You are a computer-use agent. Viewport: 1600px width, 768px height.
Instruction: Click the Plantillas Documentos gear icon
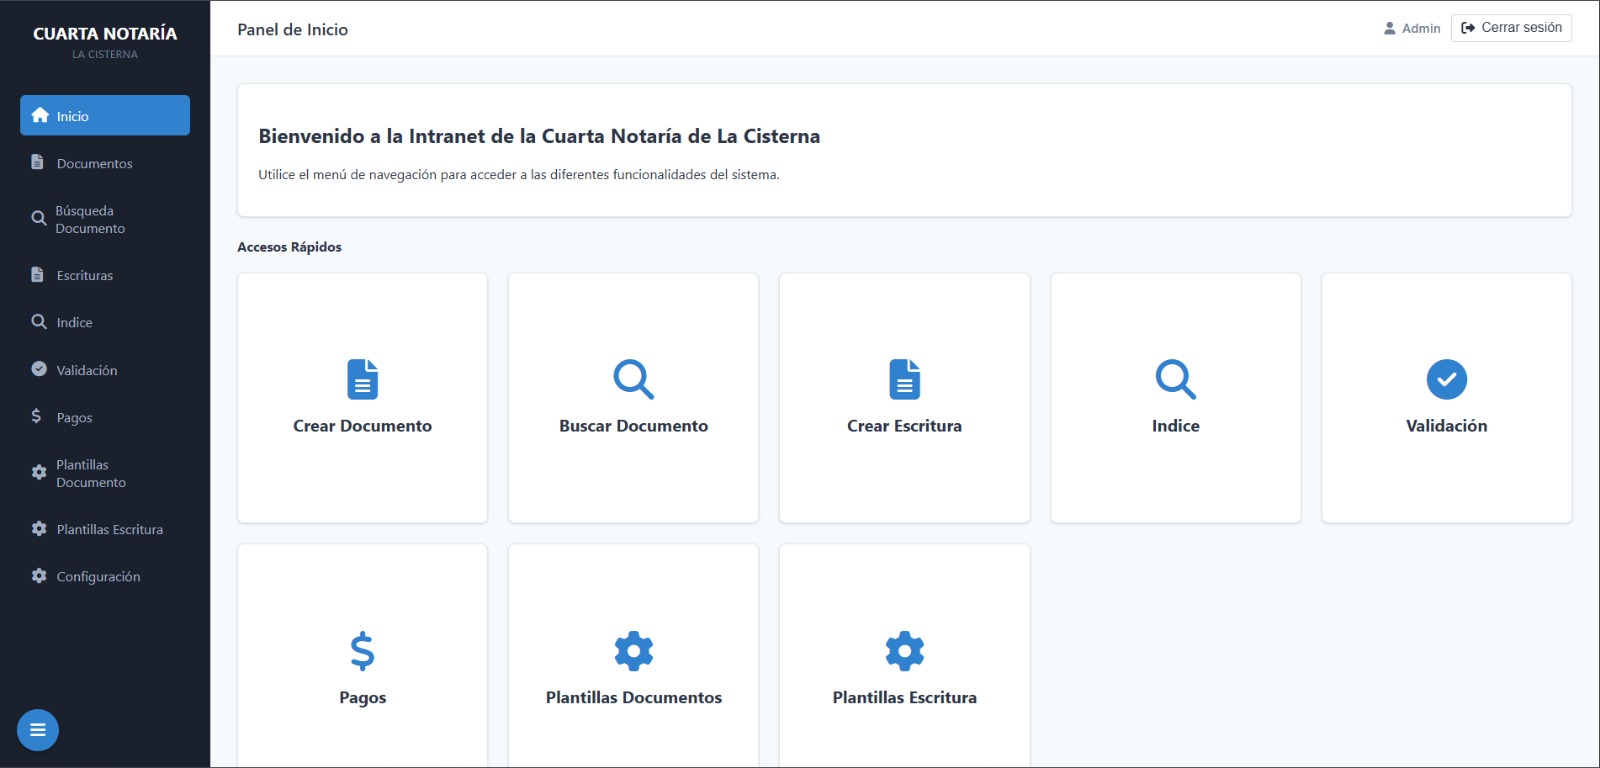coord(633,651)
